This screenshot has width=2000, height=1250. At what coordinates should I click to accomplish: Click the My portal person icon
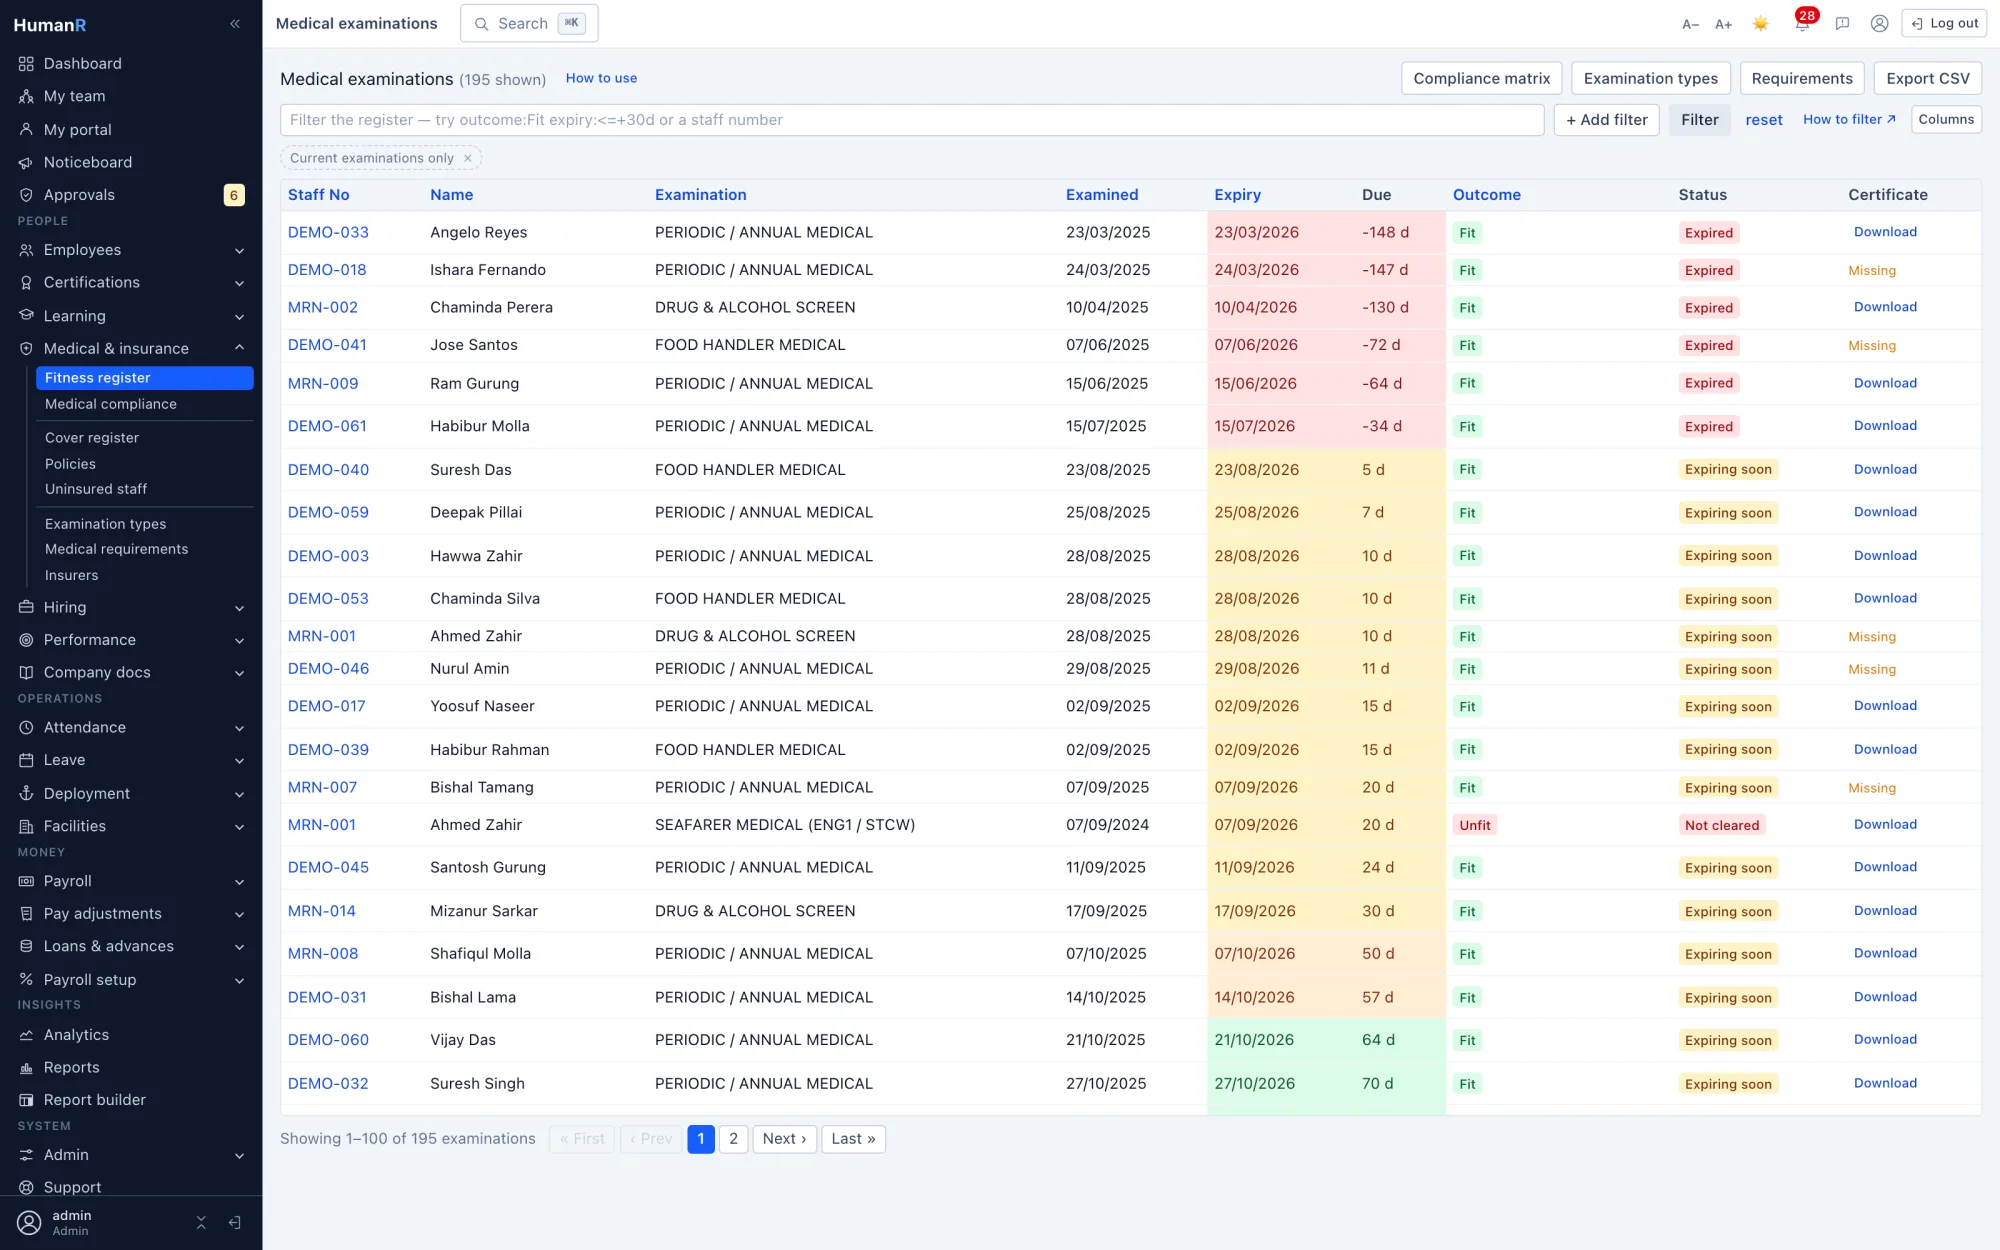(x=26, y=129)
